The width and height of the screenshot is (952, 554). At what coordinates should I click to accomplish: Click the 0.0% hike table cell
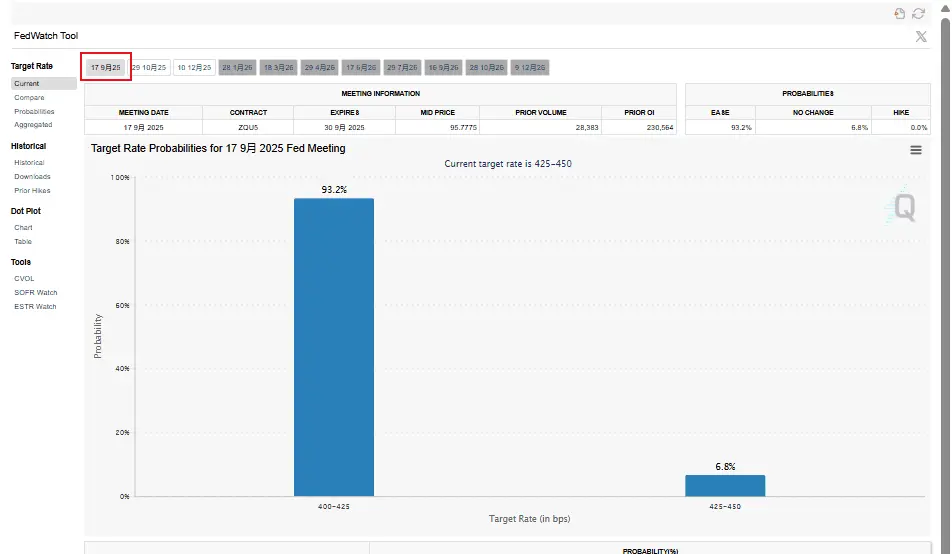[901, 128]
